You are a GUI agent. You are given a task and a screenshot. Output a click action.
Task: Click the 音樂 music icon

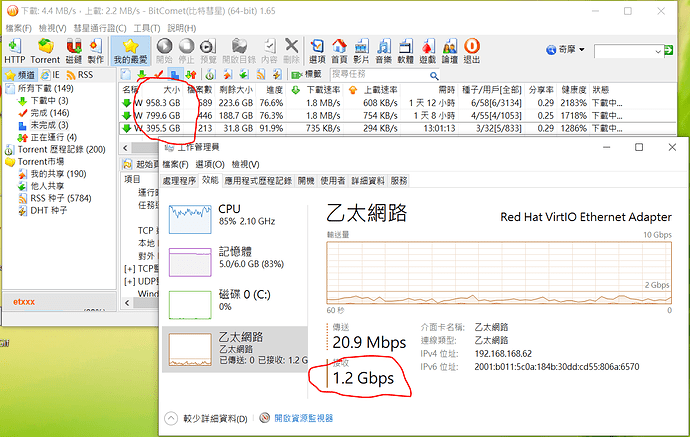(x=384, y=51)
